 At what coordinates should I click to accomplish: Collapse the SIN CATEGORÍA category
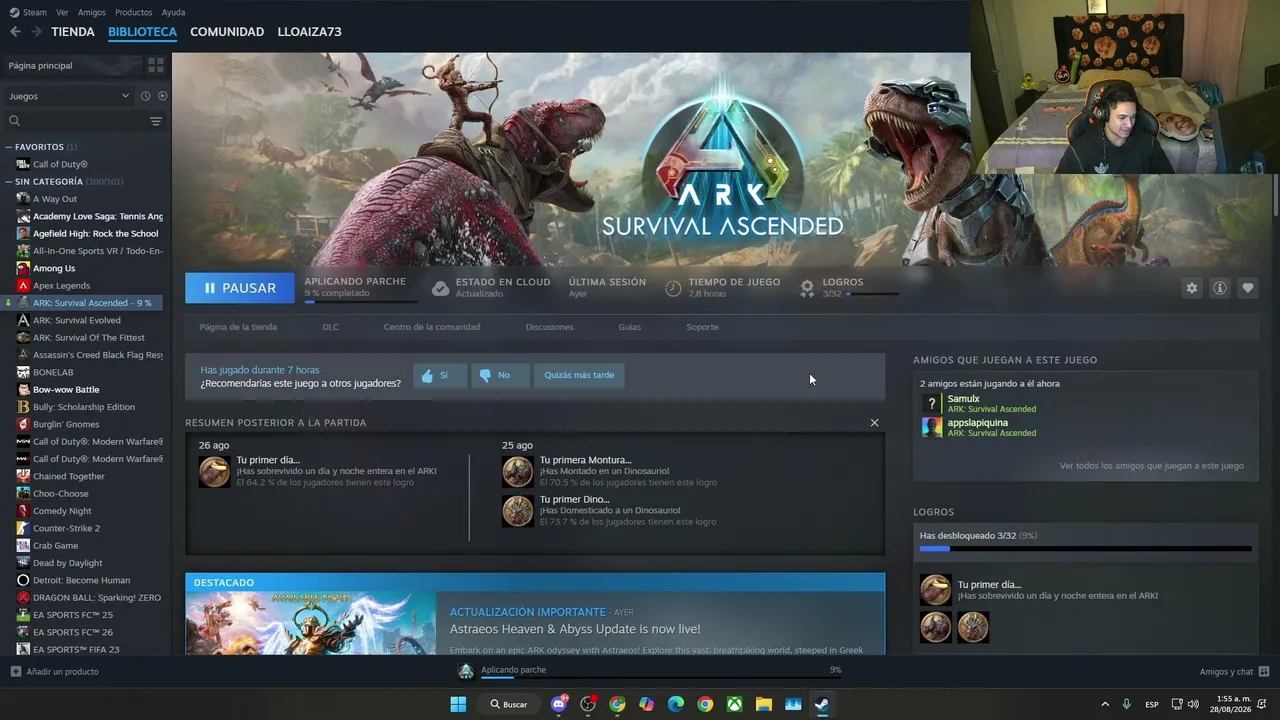point(9,182)
